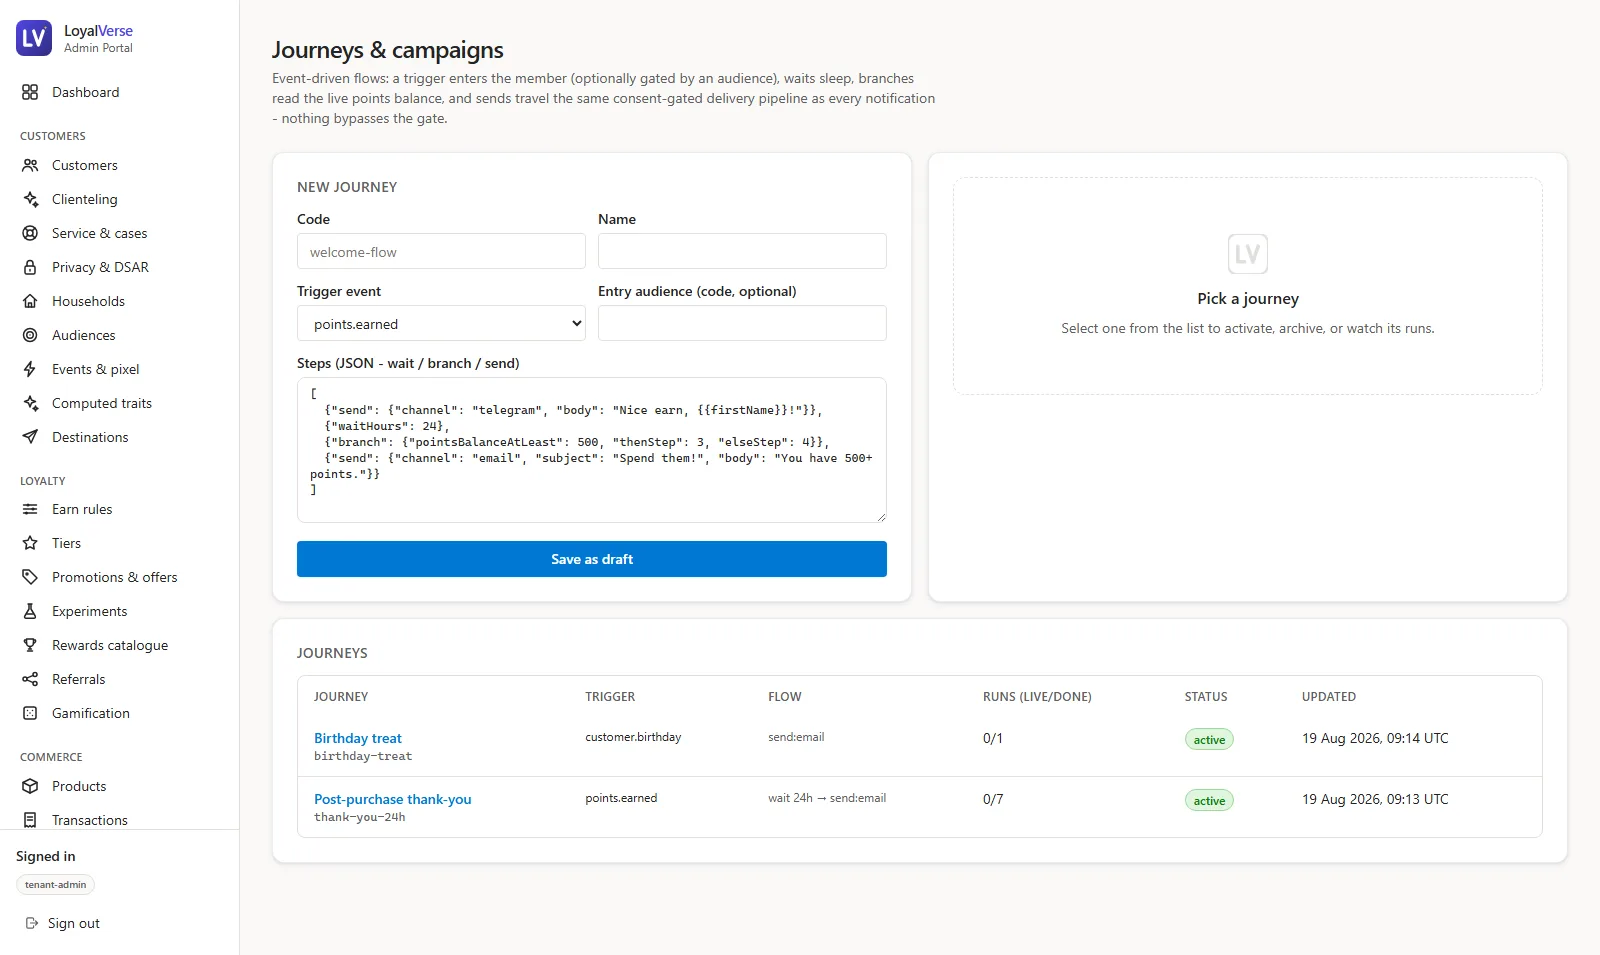Click the Audiences target icon
Image resolution: width=1600 pixels, height=955 pixels.
(x=30, y=335)
